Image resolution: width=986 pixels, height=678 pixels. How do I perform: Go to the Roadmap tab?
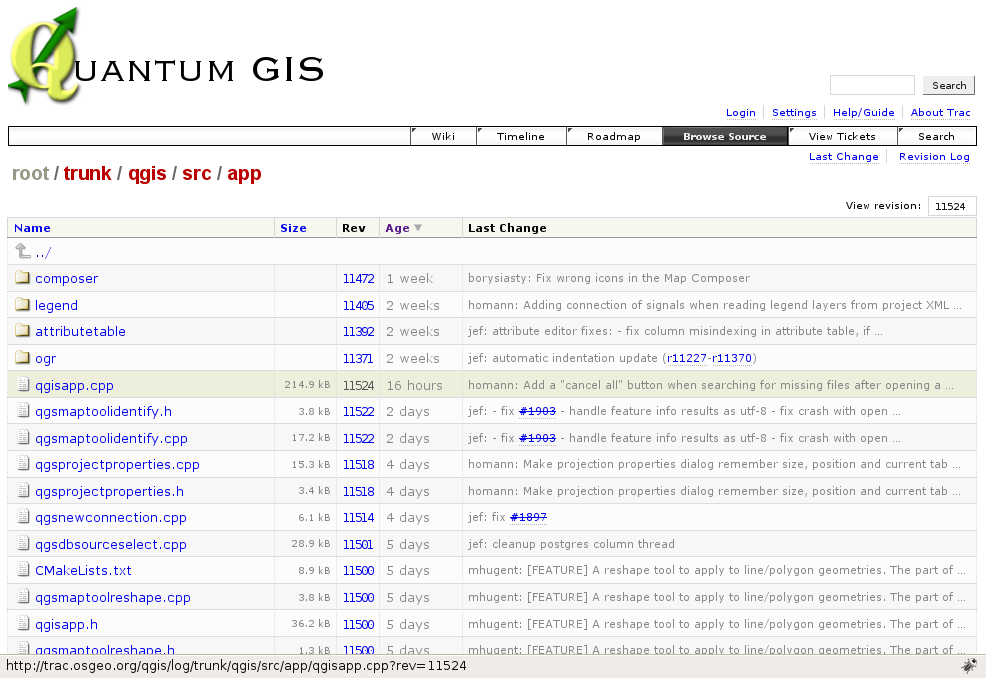tap(614, 136)
